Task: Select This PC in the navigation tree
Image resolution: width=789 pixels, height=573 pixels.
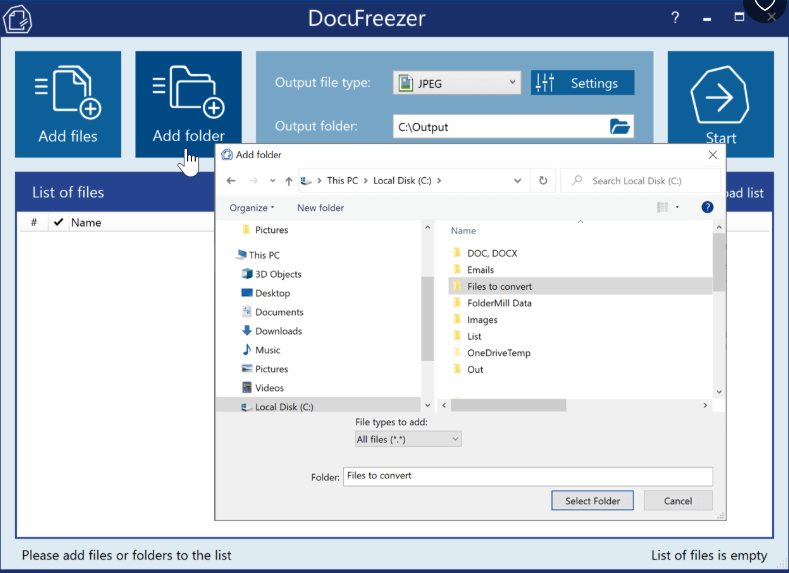Action: tap(264, 255)
